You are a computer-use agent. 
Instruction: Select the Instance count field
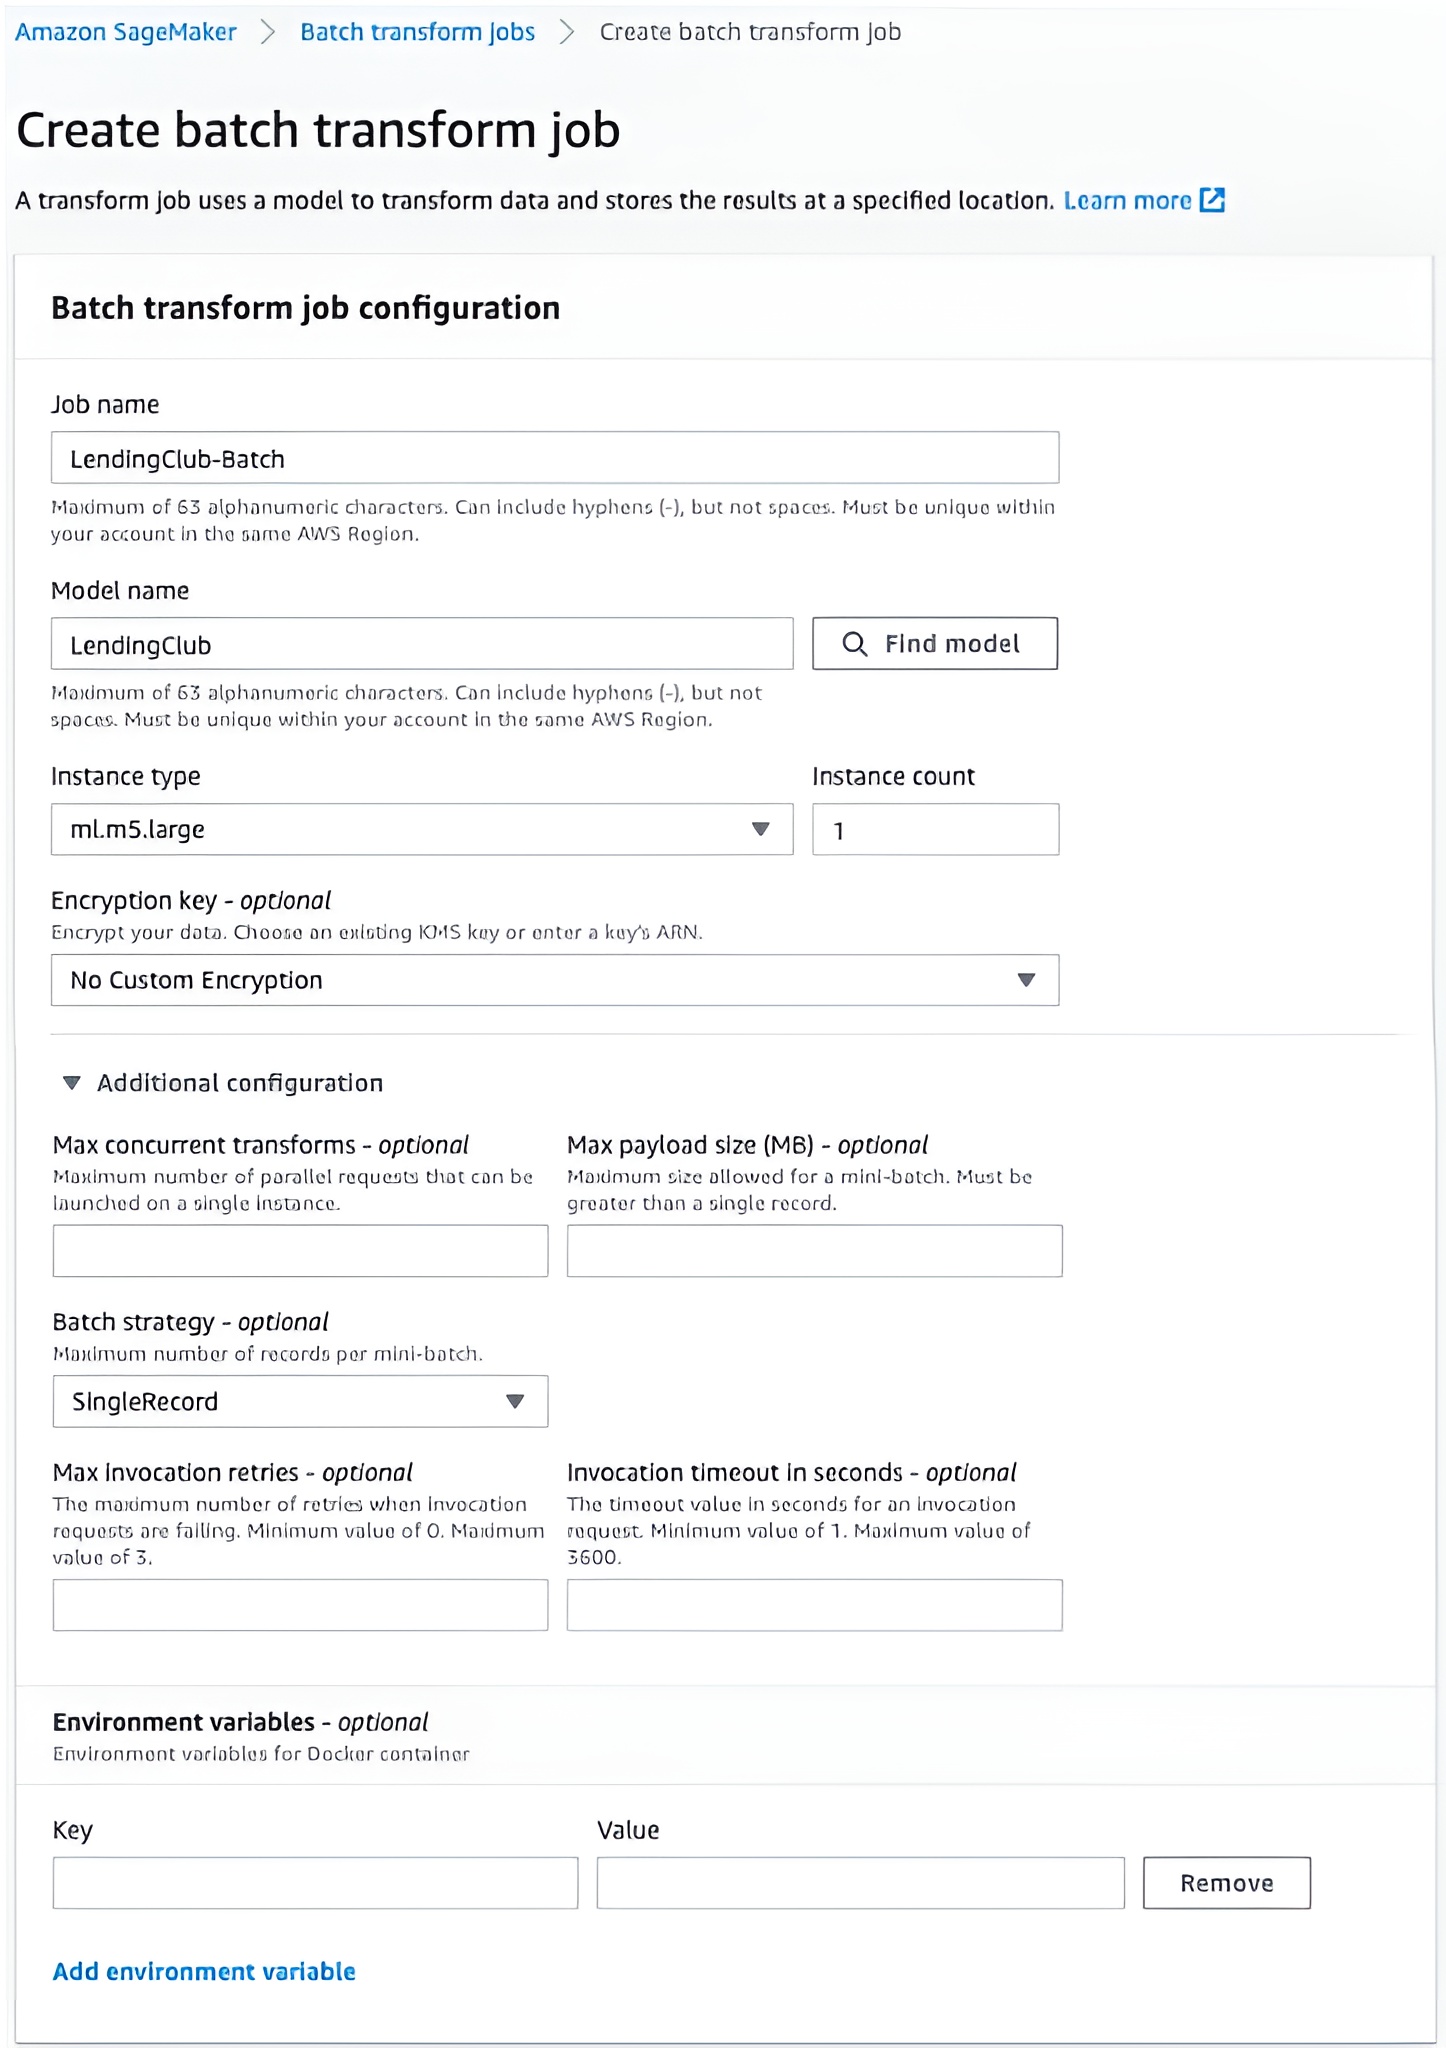[935, 830]
